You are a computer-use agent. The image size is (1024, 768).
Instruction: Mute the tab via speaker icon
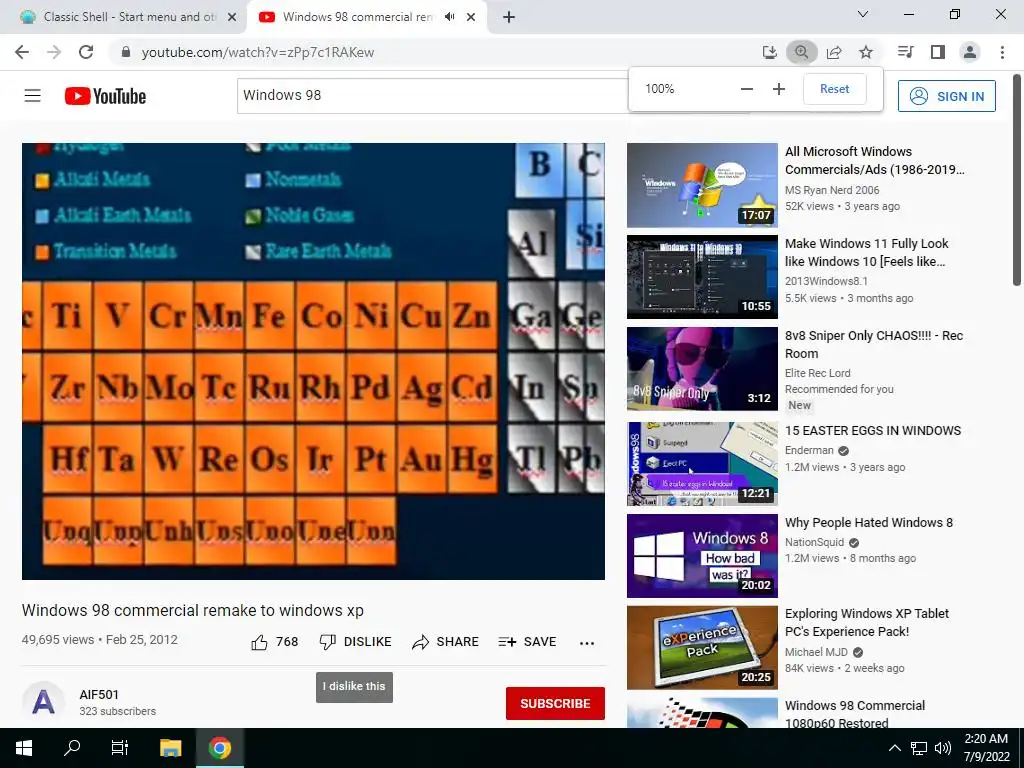click(449, 17)
